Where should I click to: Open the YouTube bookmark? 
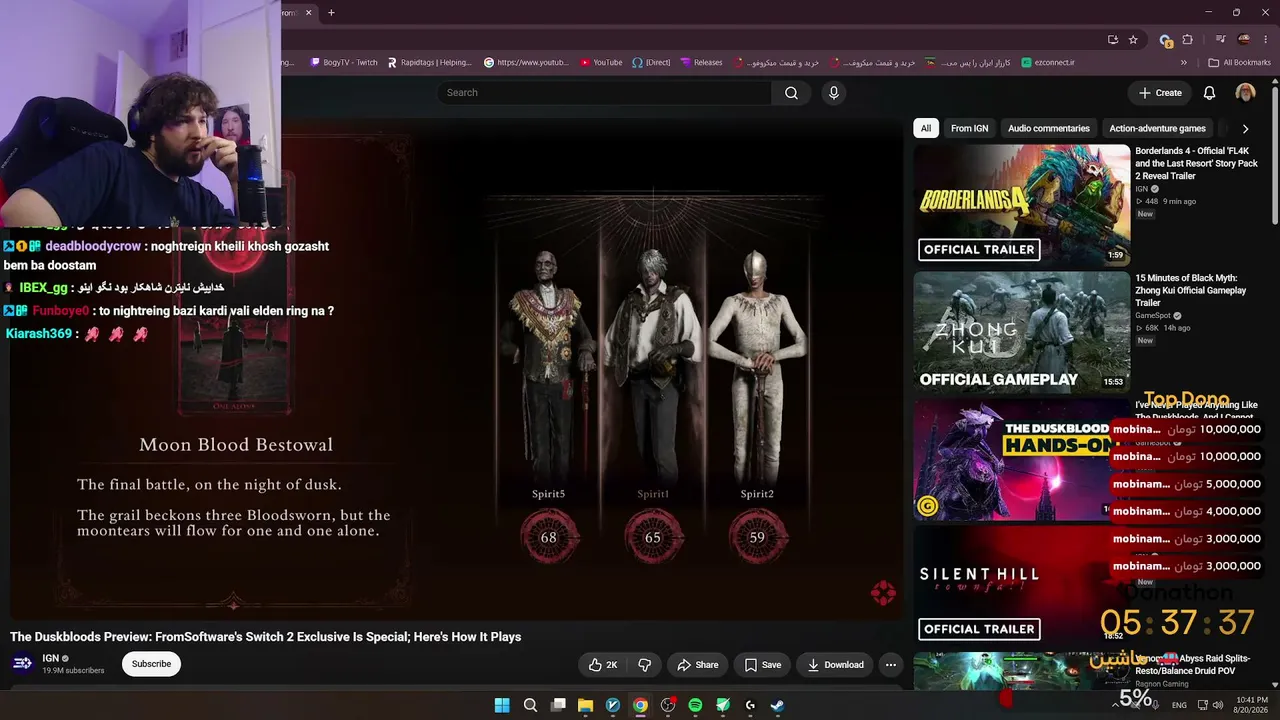point(600,63)
